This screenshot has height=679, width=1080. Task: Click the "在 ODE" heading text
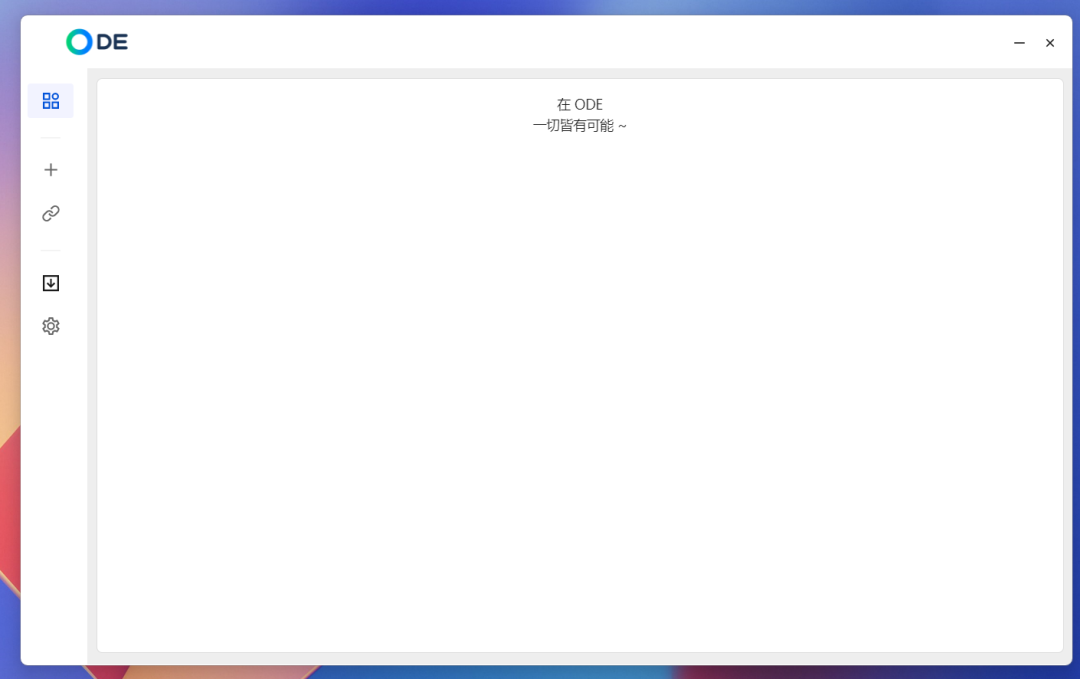[x=580, y=104]
